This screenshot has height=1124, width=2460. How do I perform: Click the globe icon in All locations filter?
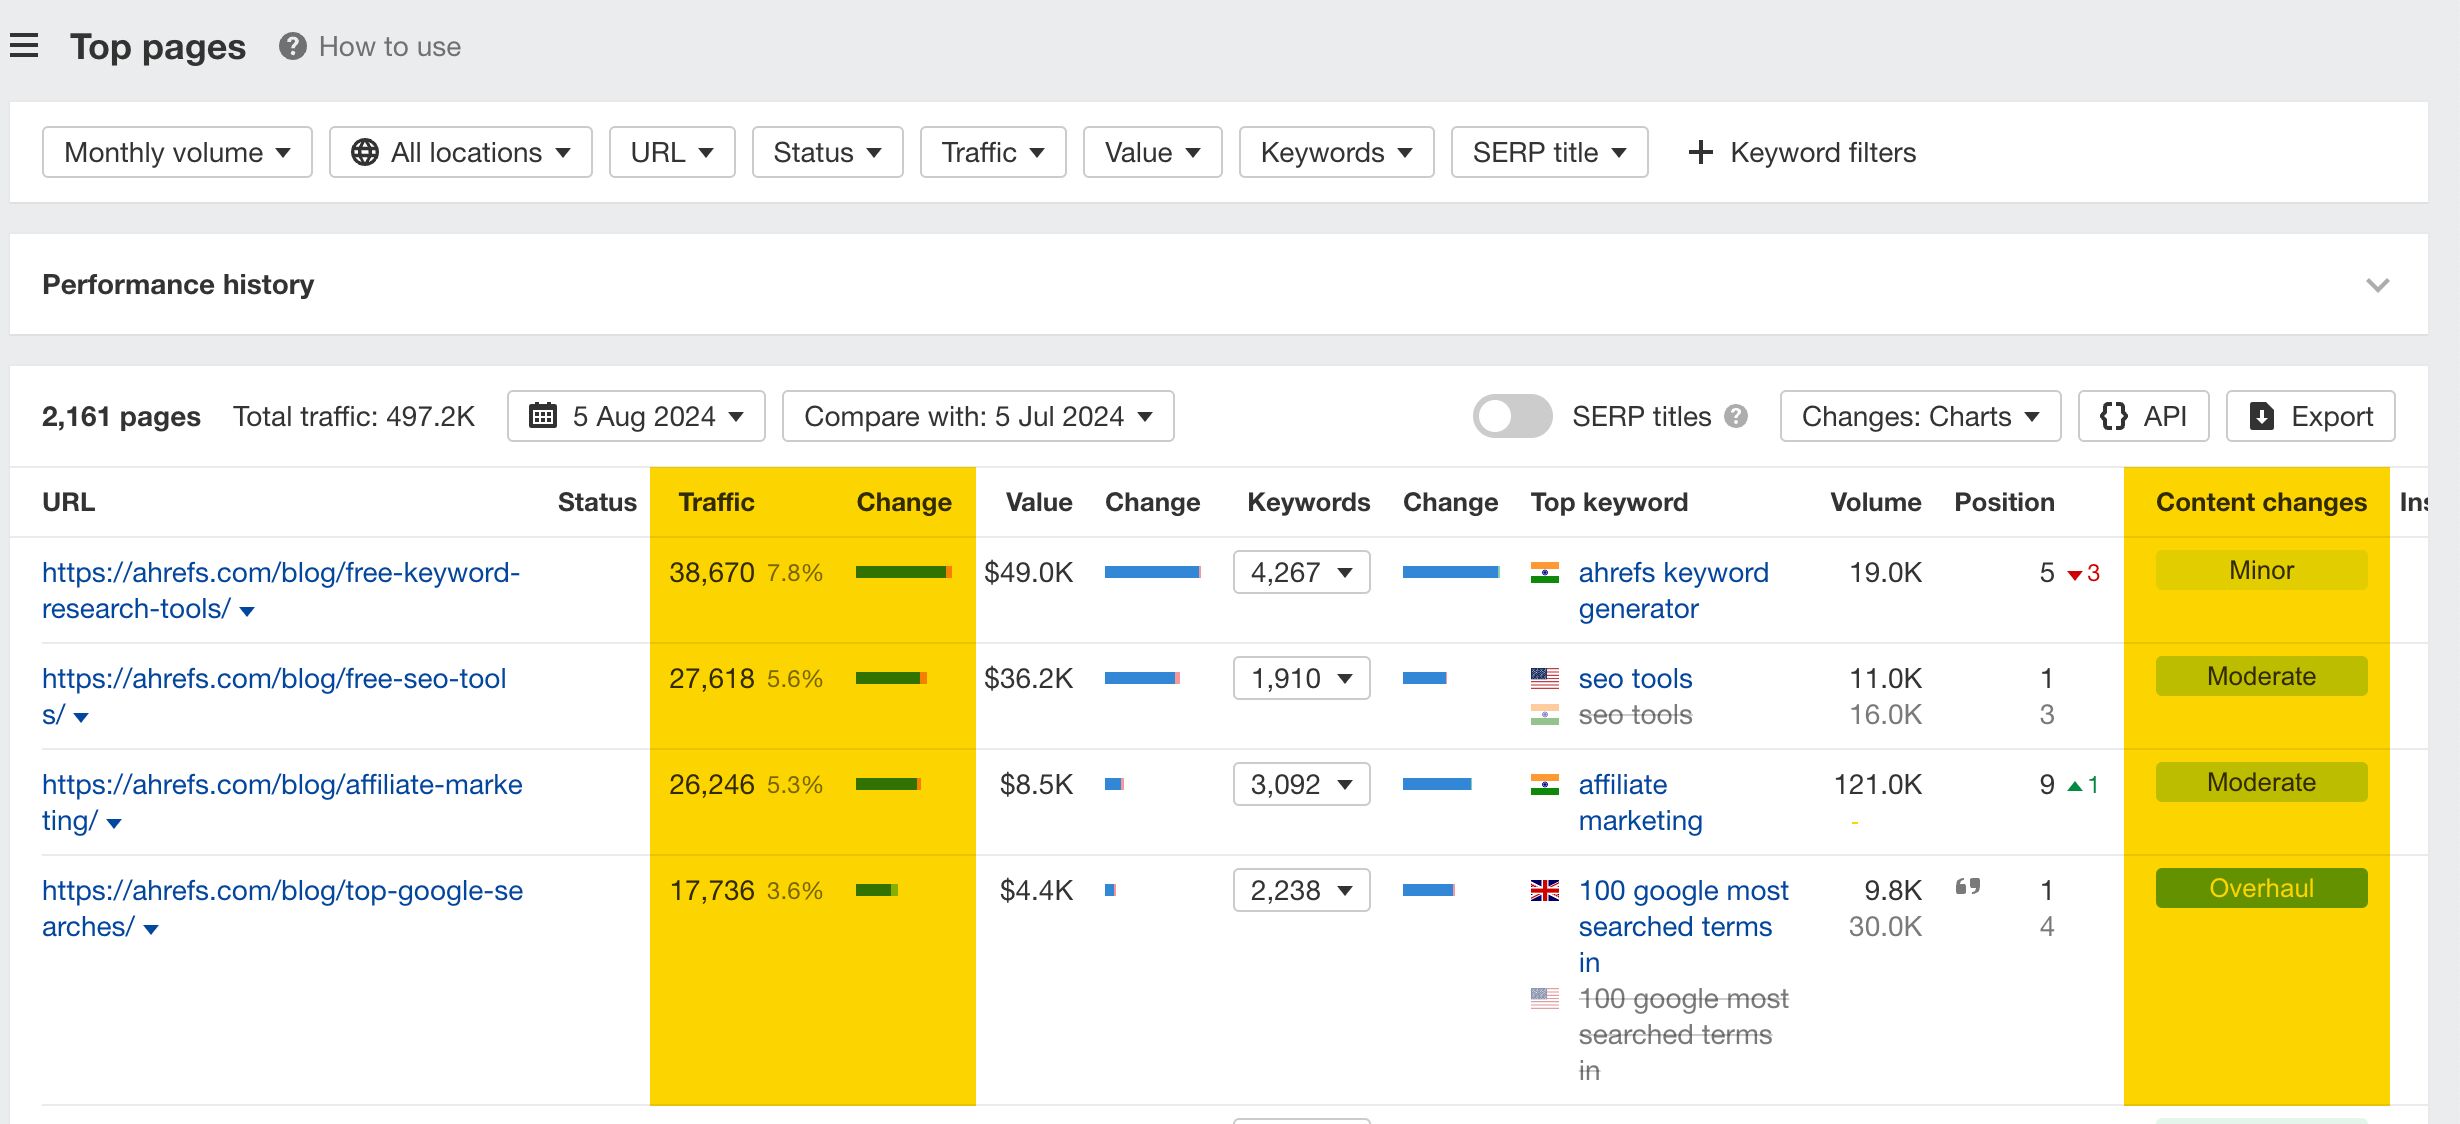coord(365,152)
